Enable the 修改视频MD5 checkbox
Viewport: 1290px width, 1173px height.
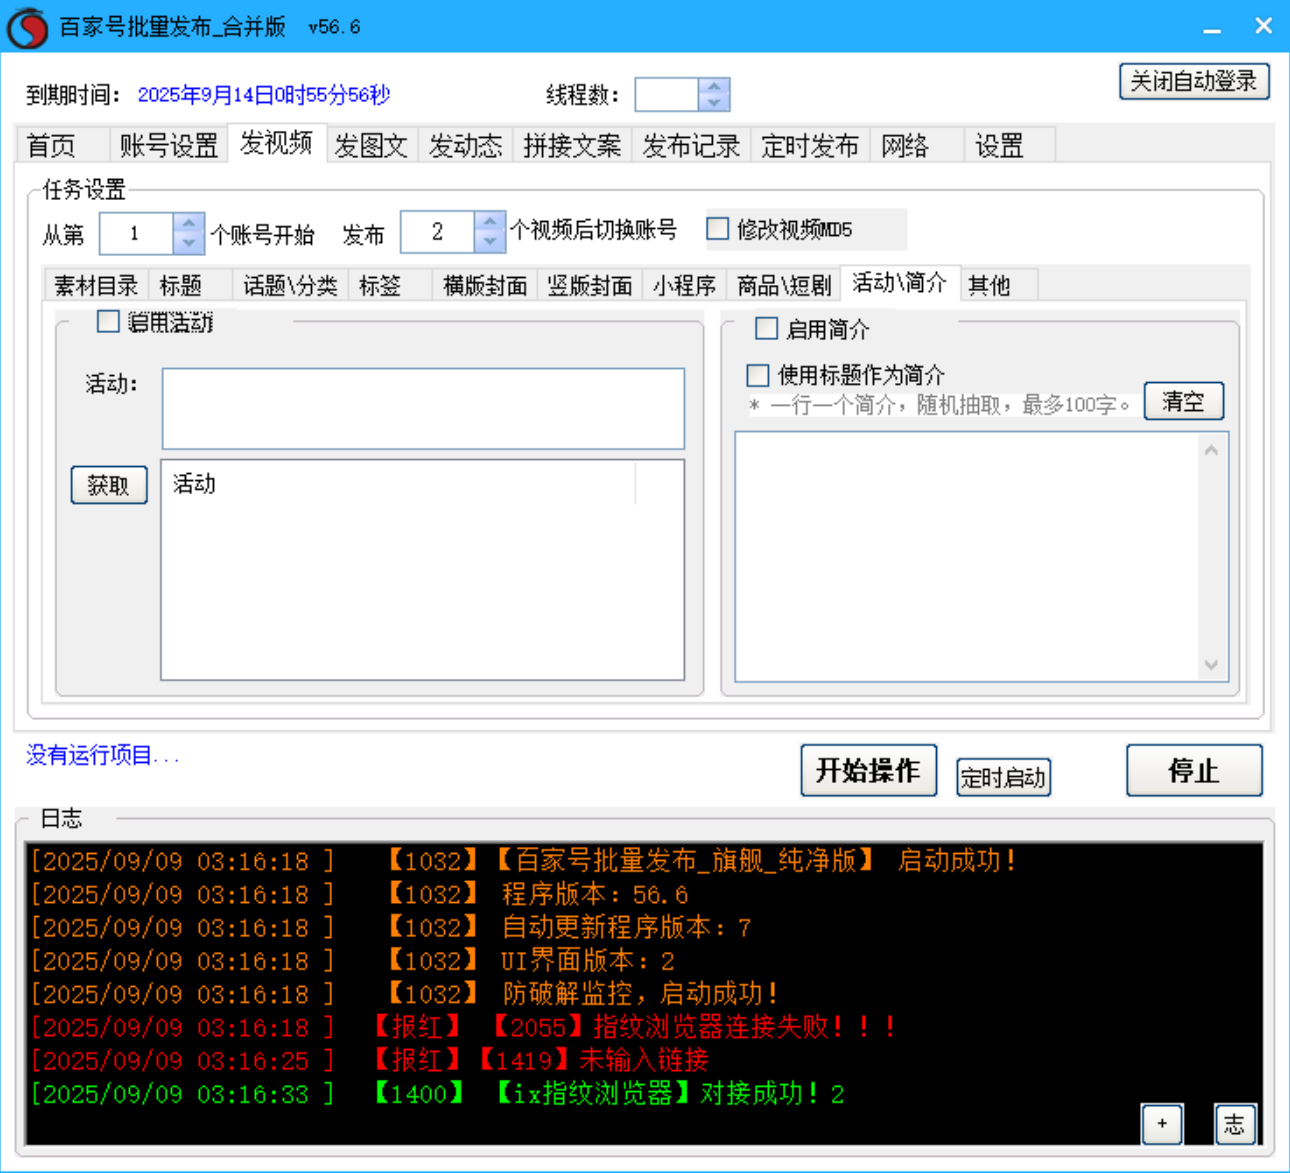[717, 229]
